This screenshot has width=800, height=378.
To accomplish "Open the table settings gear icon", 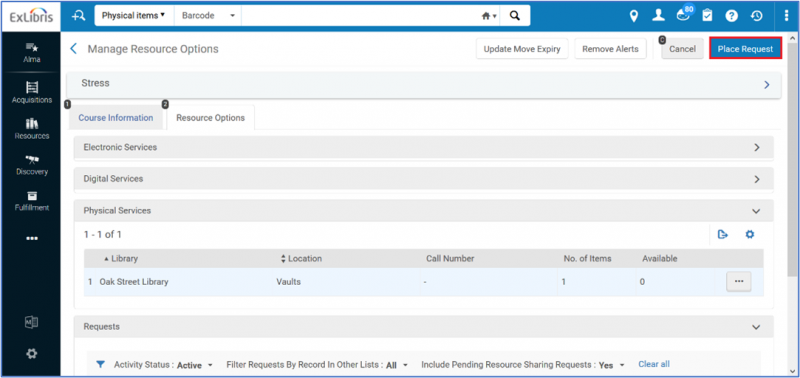I will click(749, 235).
